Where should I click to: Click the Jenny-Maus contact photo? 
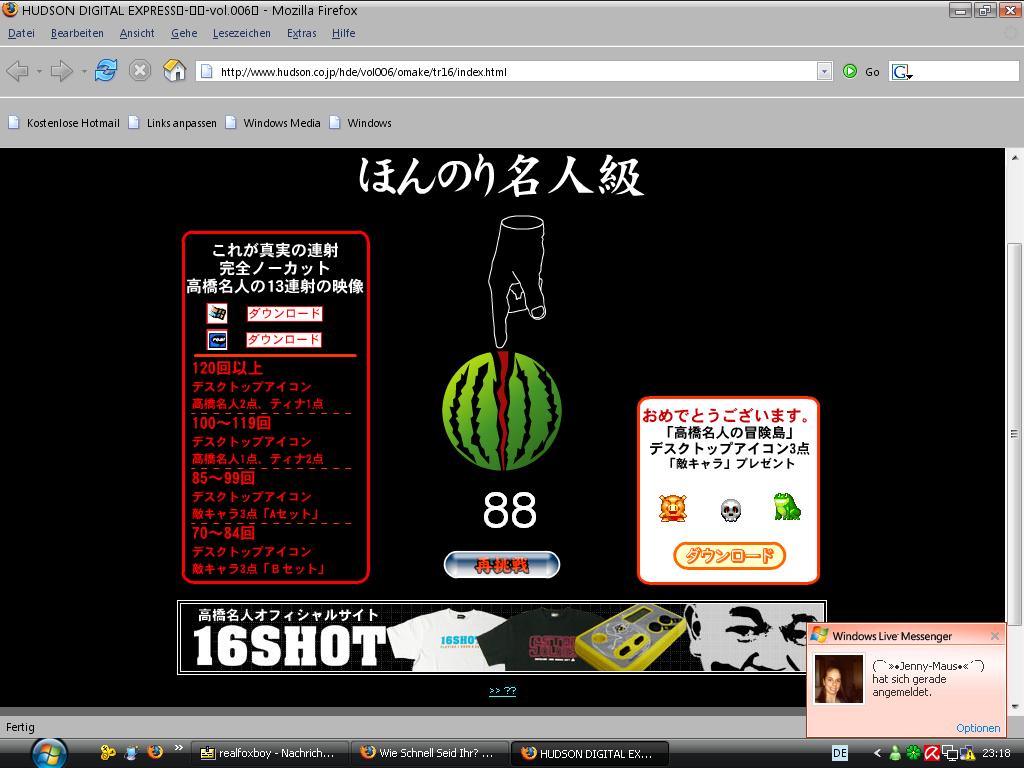coord(839,679)
